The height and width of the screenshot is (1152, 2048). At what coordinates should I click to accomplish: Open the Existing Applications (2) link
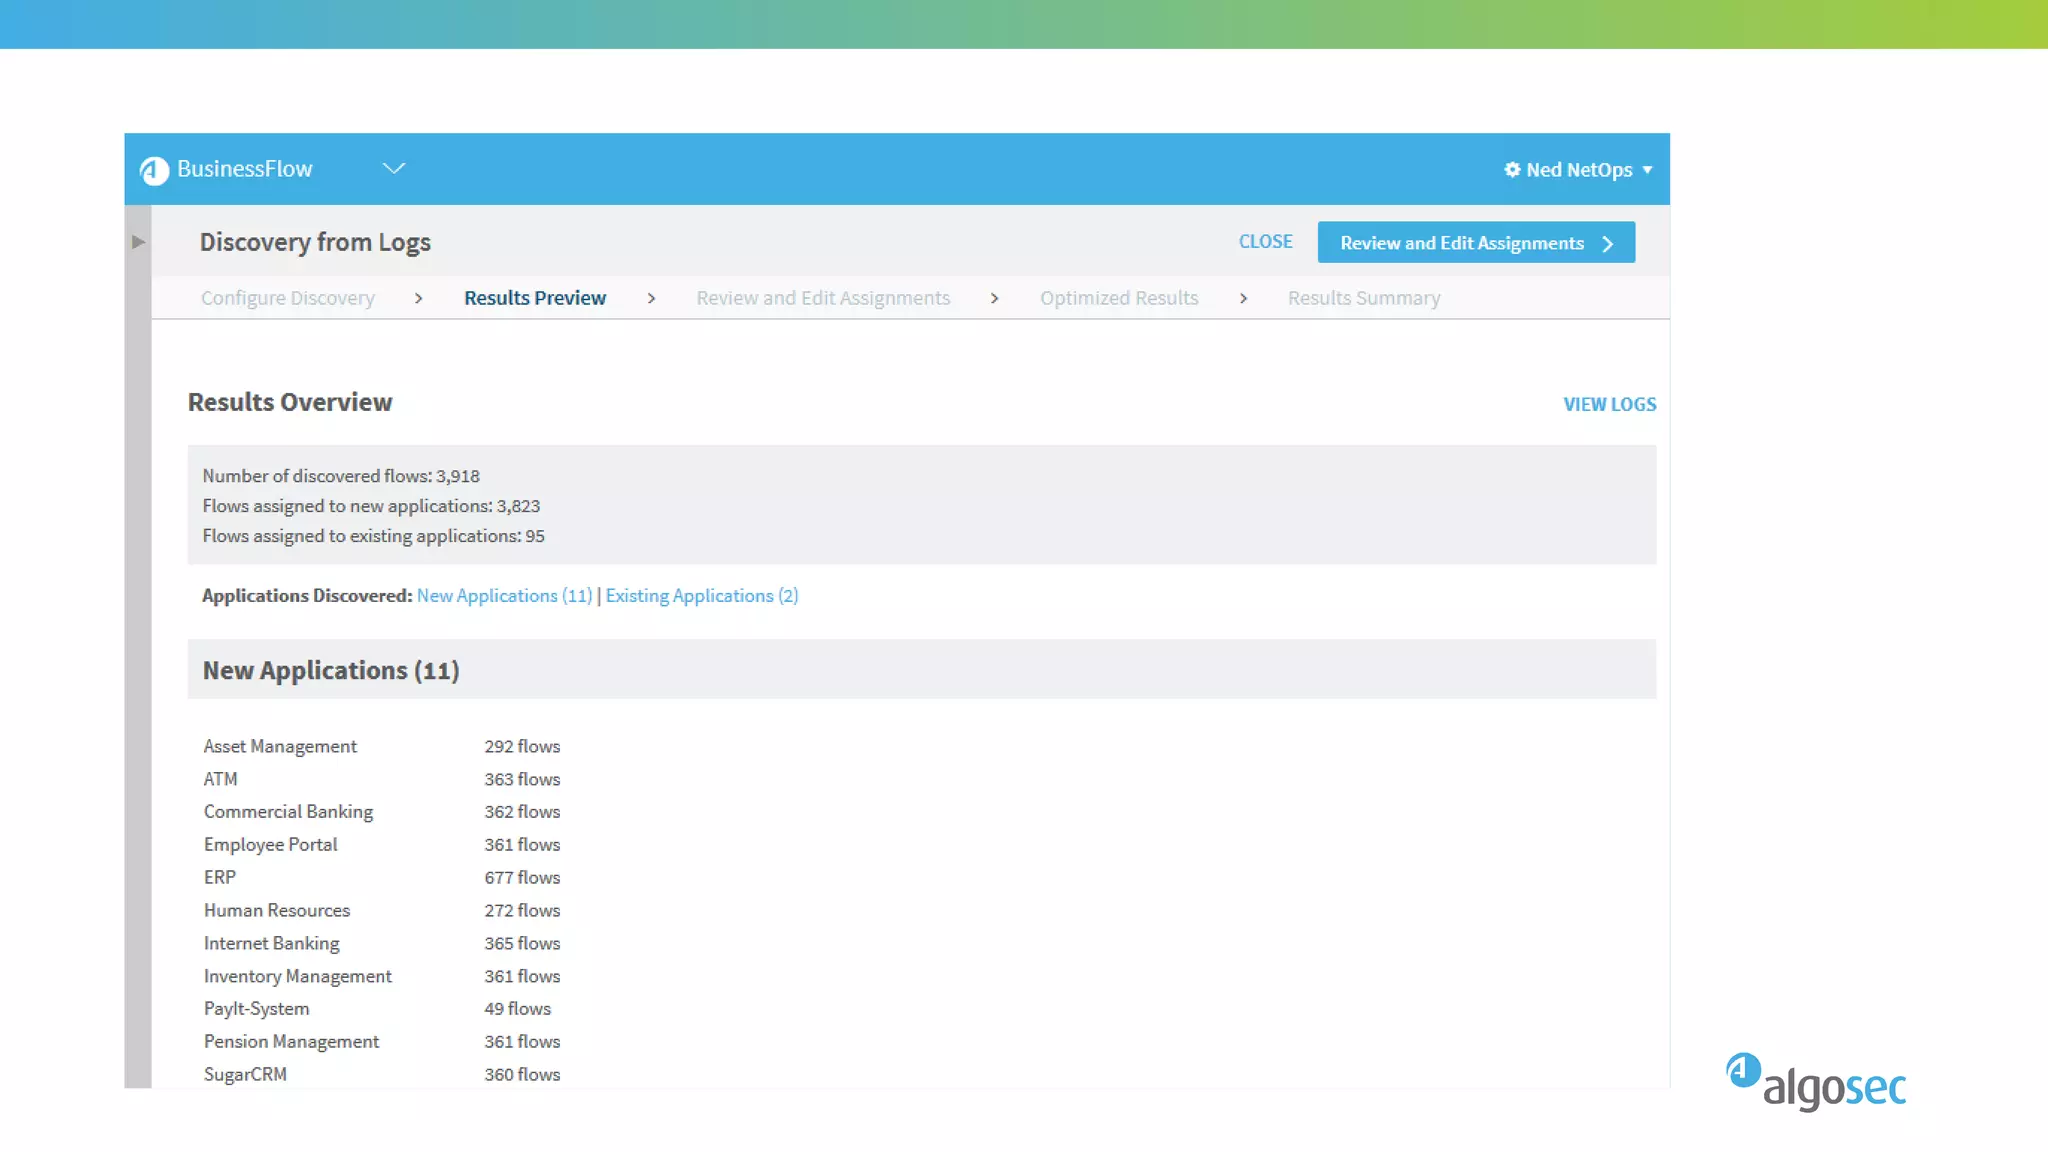pos(701,596)
